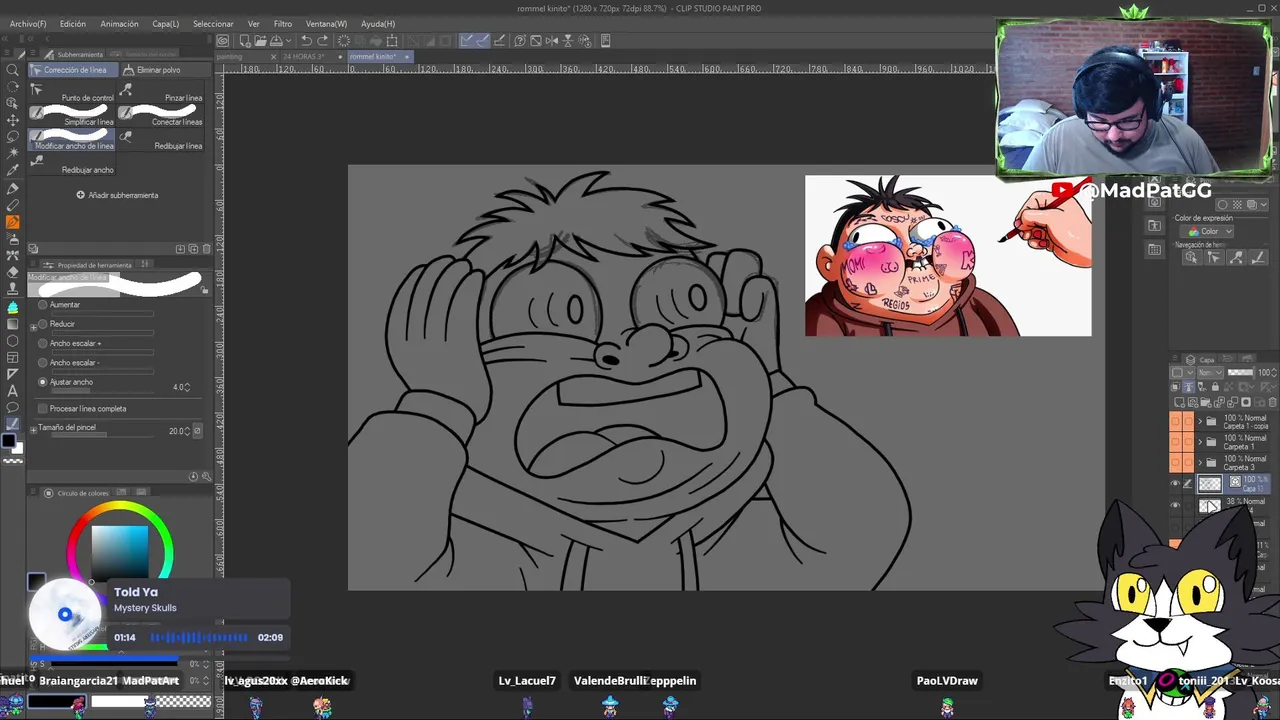The width and height of the screenshot is (1280, 720).
Task: Select the Simplificar línea subtool
Action: (73, 116)
